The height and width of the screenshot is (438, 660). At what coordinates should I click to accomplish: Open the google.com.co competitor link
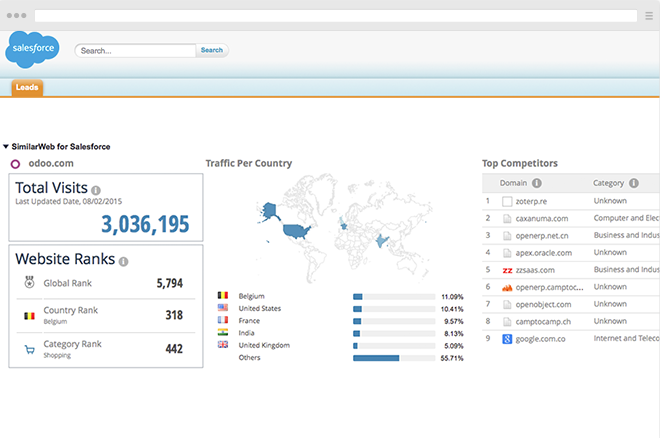click(x=540, y=339)
